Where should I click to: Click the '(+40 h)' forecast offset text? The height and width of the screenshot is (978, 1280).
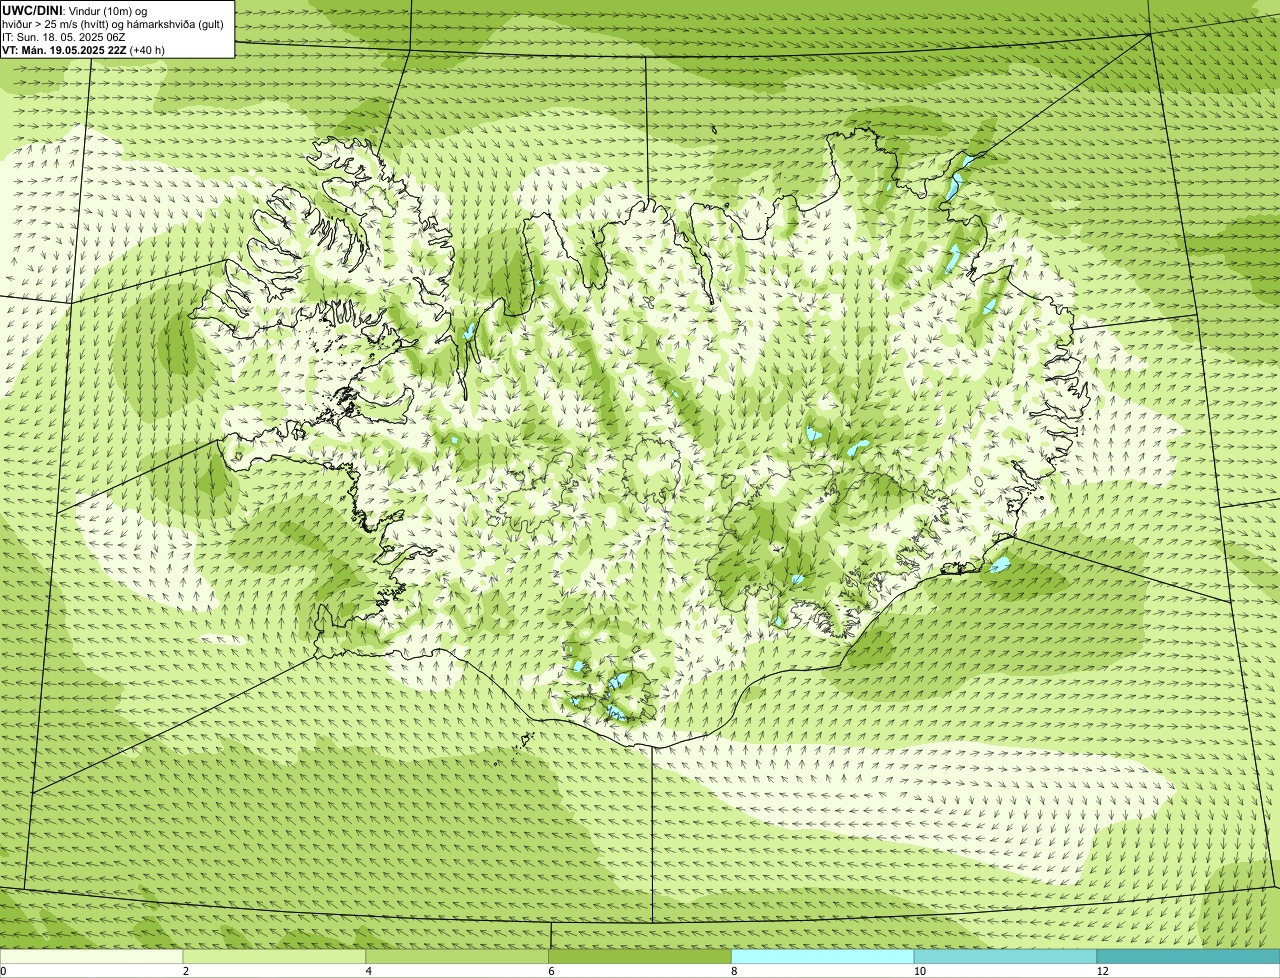(147, 49)
